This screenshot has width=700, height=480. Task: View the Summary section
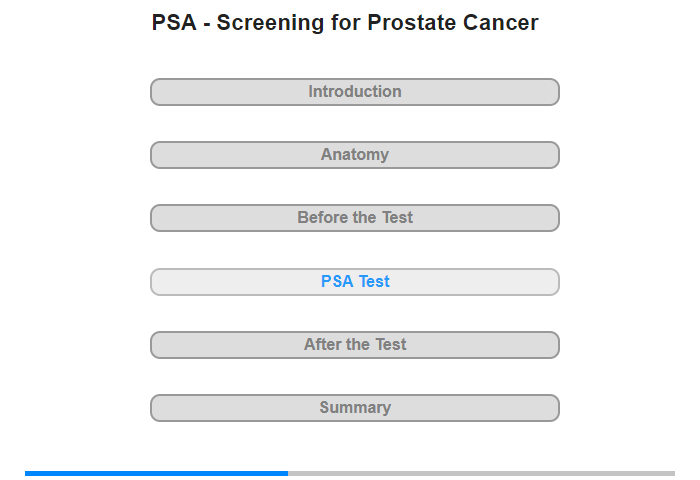pos(355,408)
